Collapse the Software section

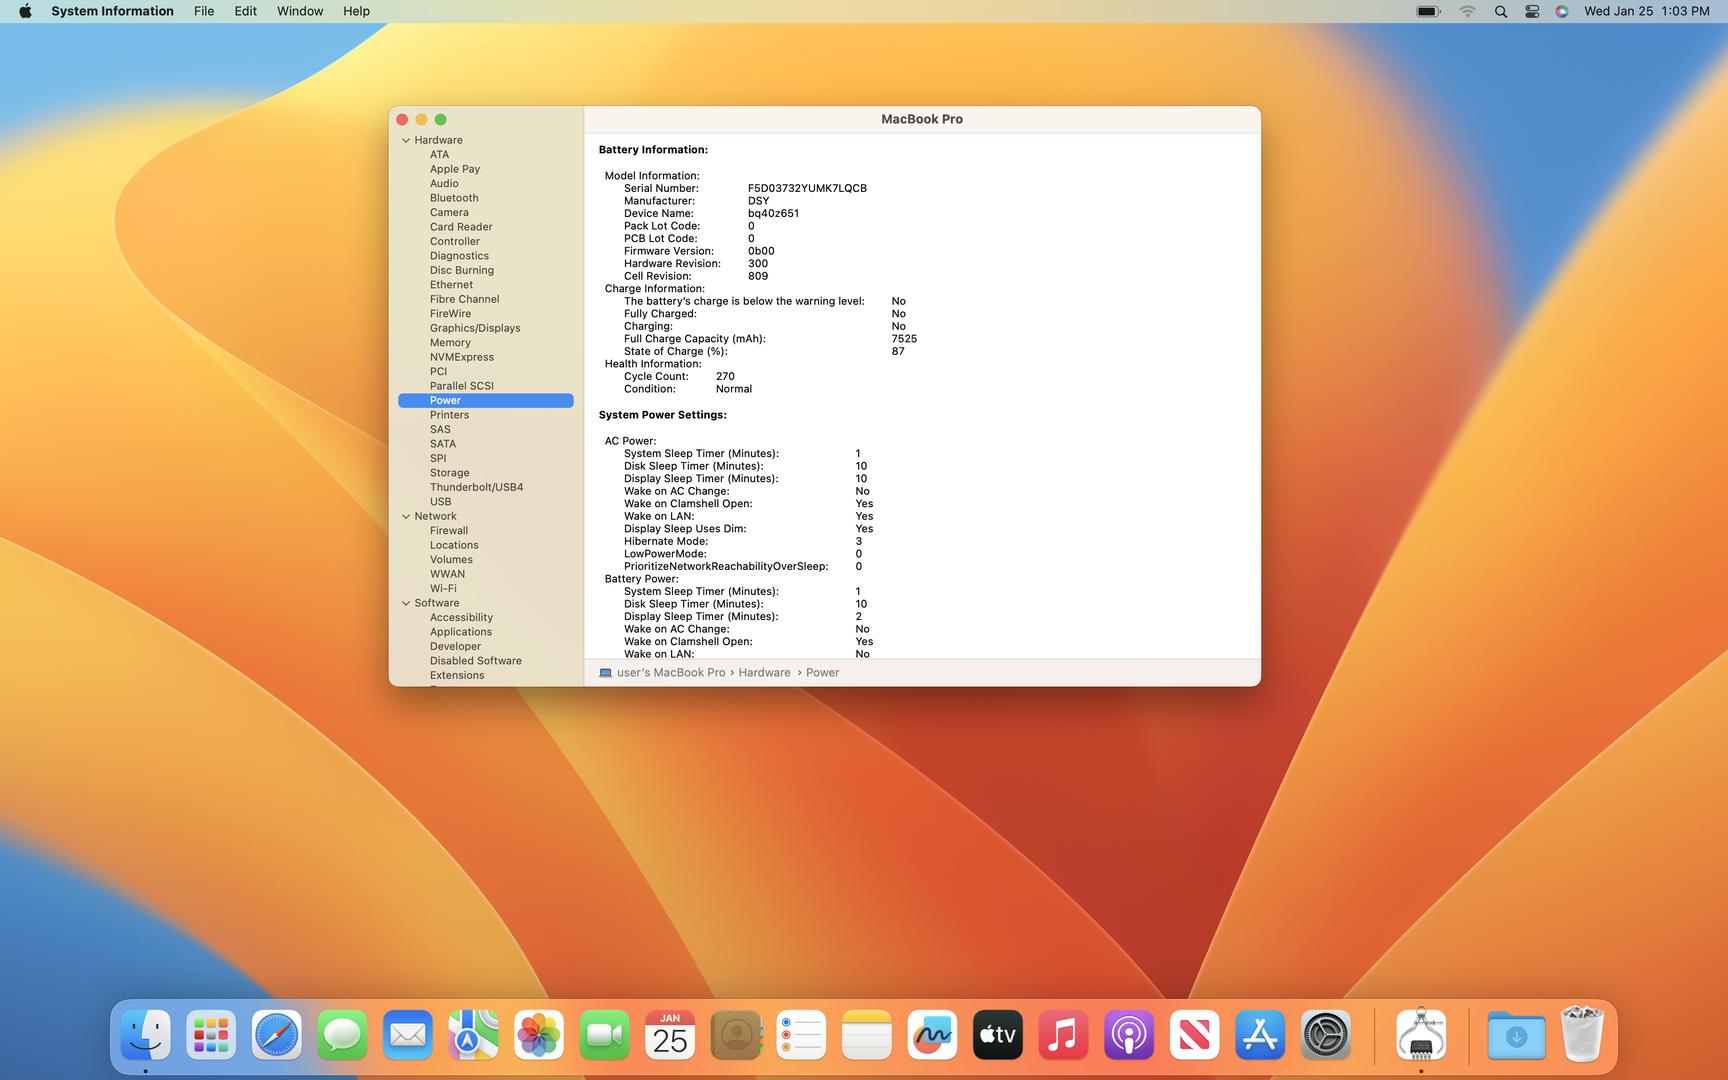pyautogui.click(x=406, y=603)
